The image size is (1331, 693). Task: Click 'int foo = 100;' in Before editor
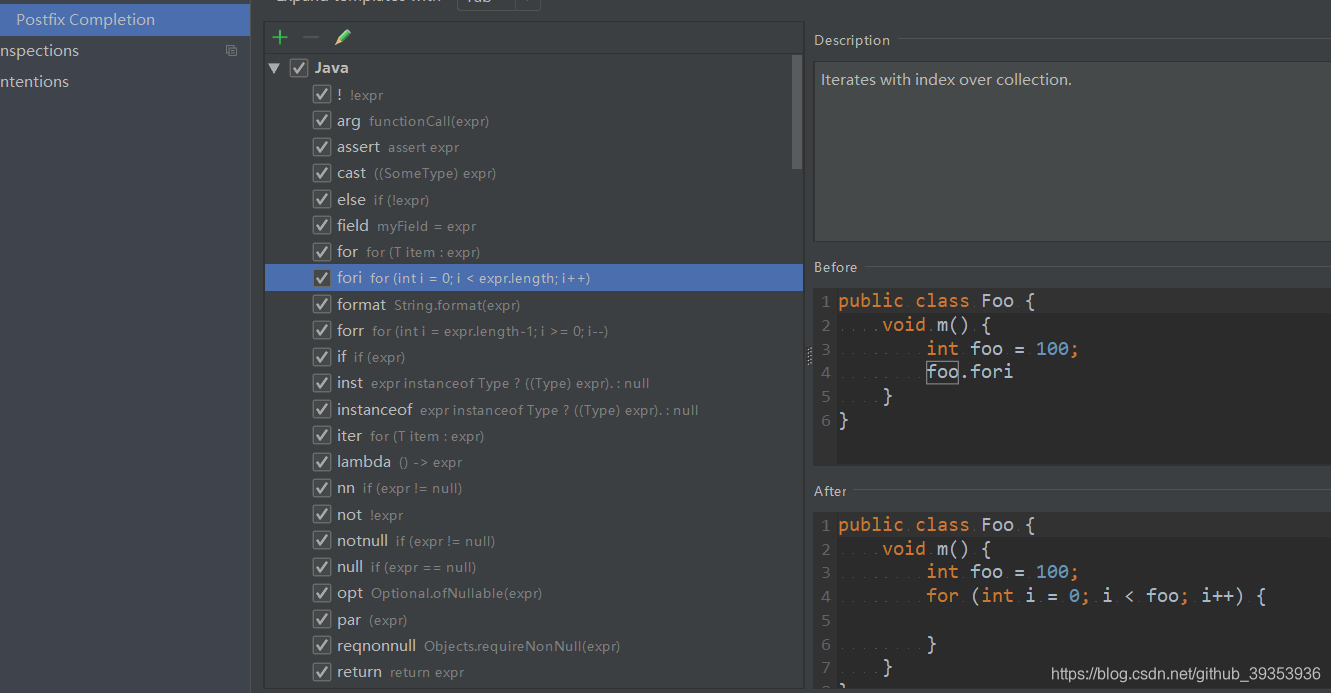pos(1003,348)
